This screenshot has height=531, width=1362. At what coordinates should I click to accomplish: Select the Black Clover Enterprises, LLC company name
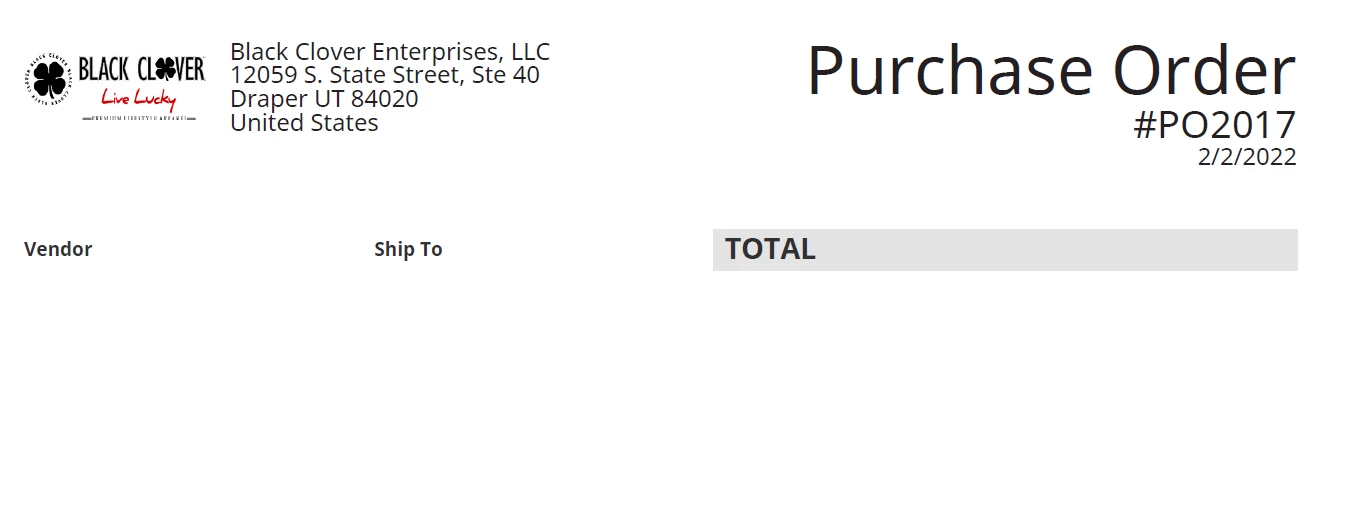390,52
